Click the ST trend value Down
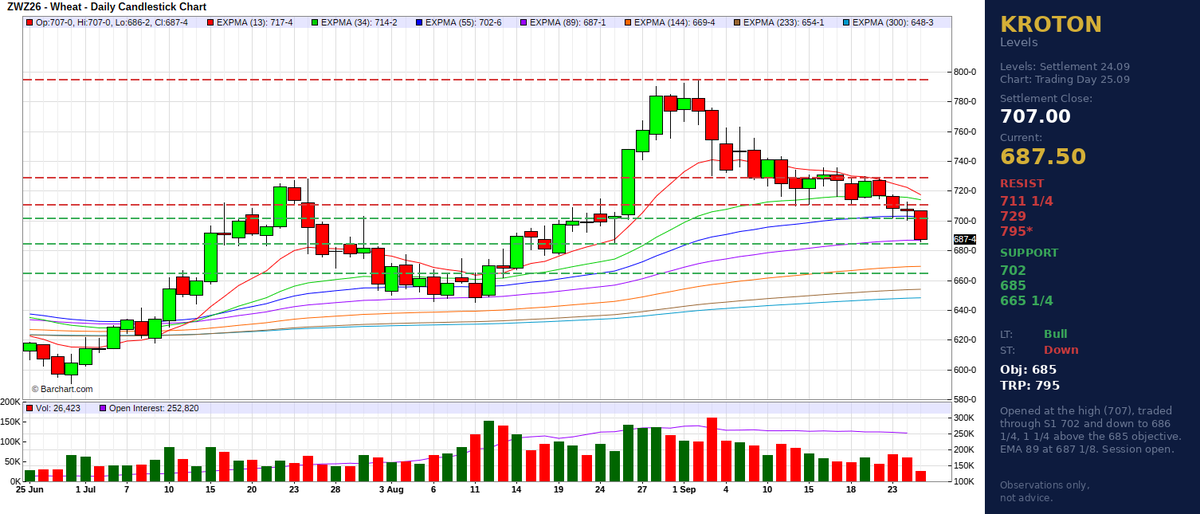This screenshot has height=514, width=1200. 1061,350
